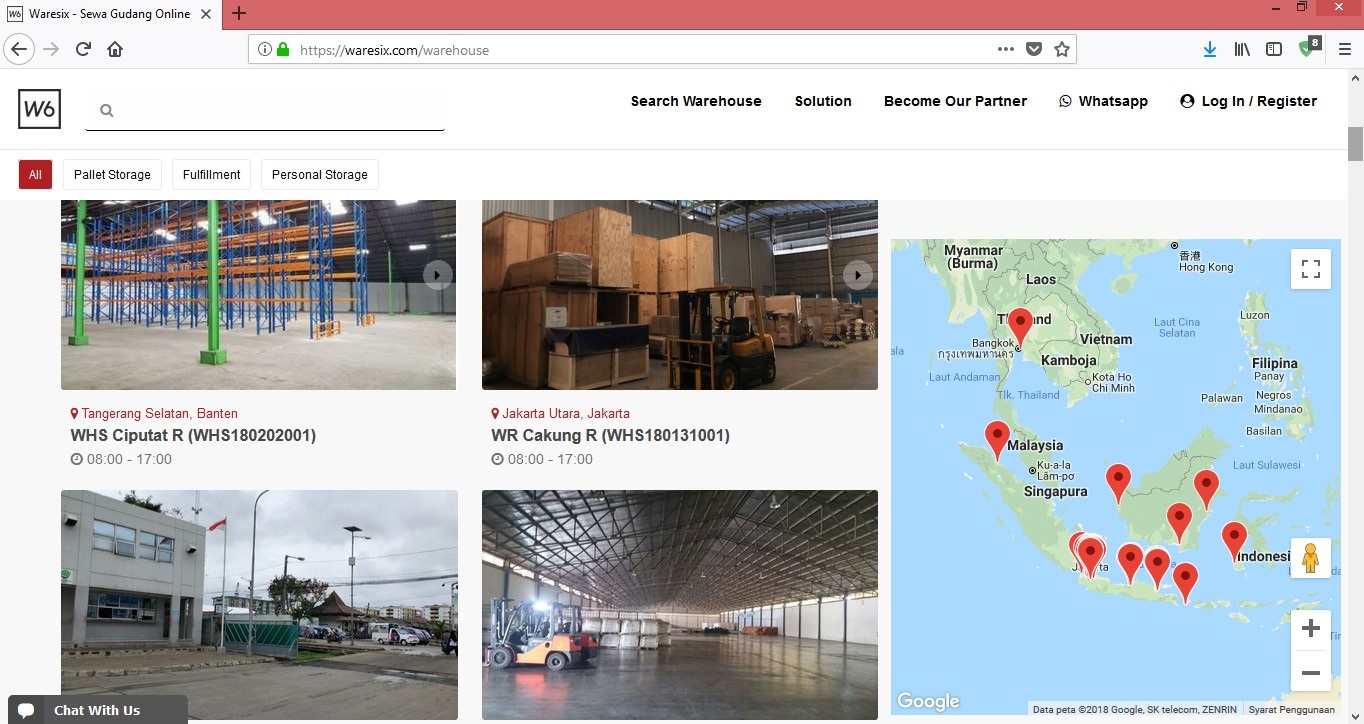Open the Solution menu item
The height and width of the screenshot is (724, 1364).
tap(823, 101)
